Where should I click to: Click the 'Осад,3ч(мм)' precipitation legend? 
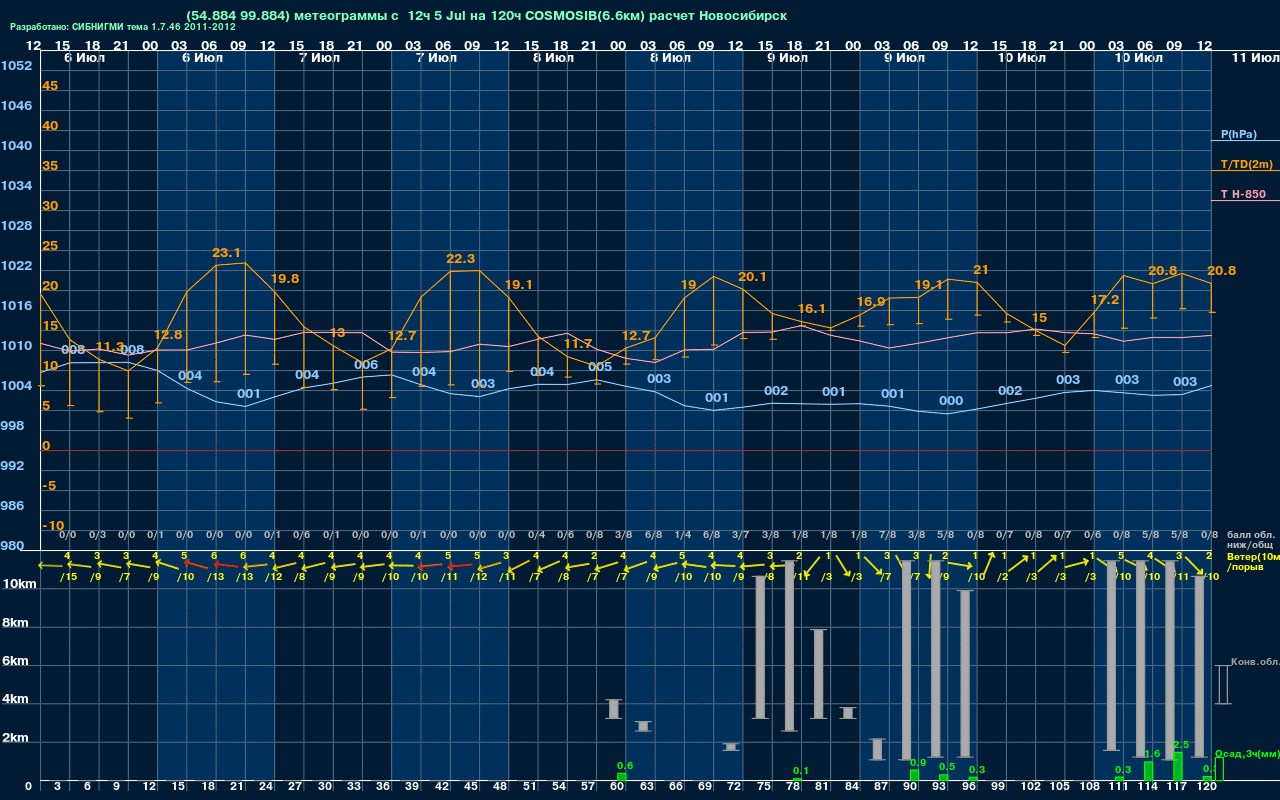(x=1247, y=753)
